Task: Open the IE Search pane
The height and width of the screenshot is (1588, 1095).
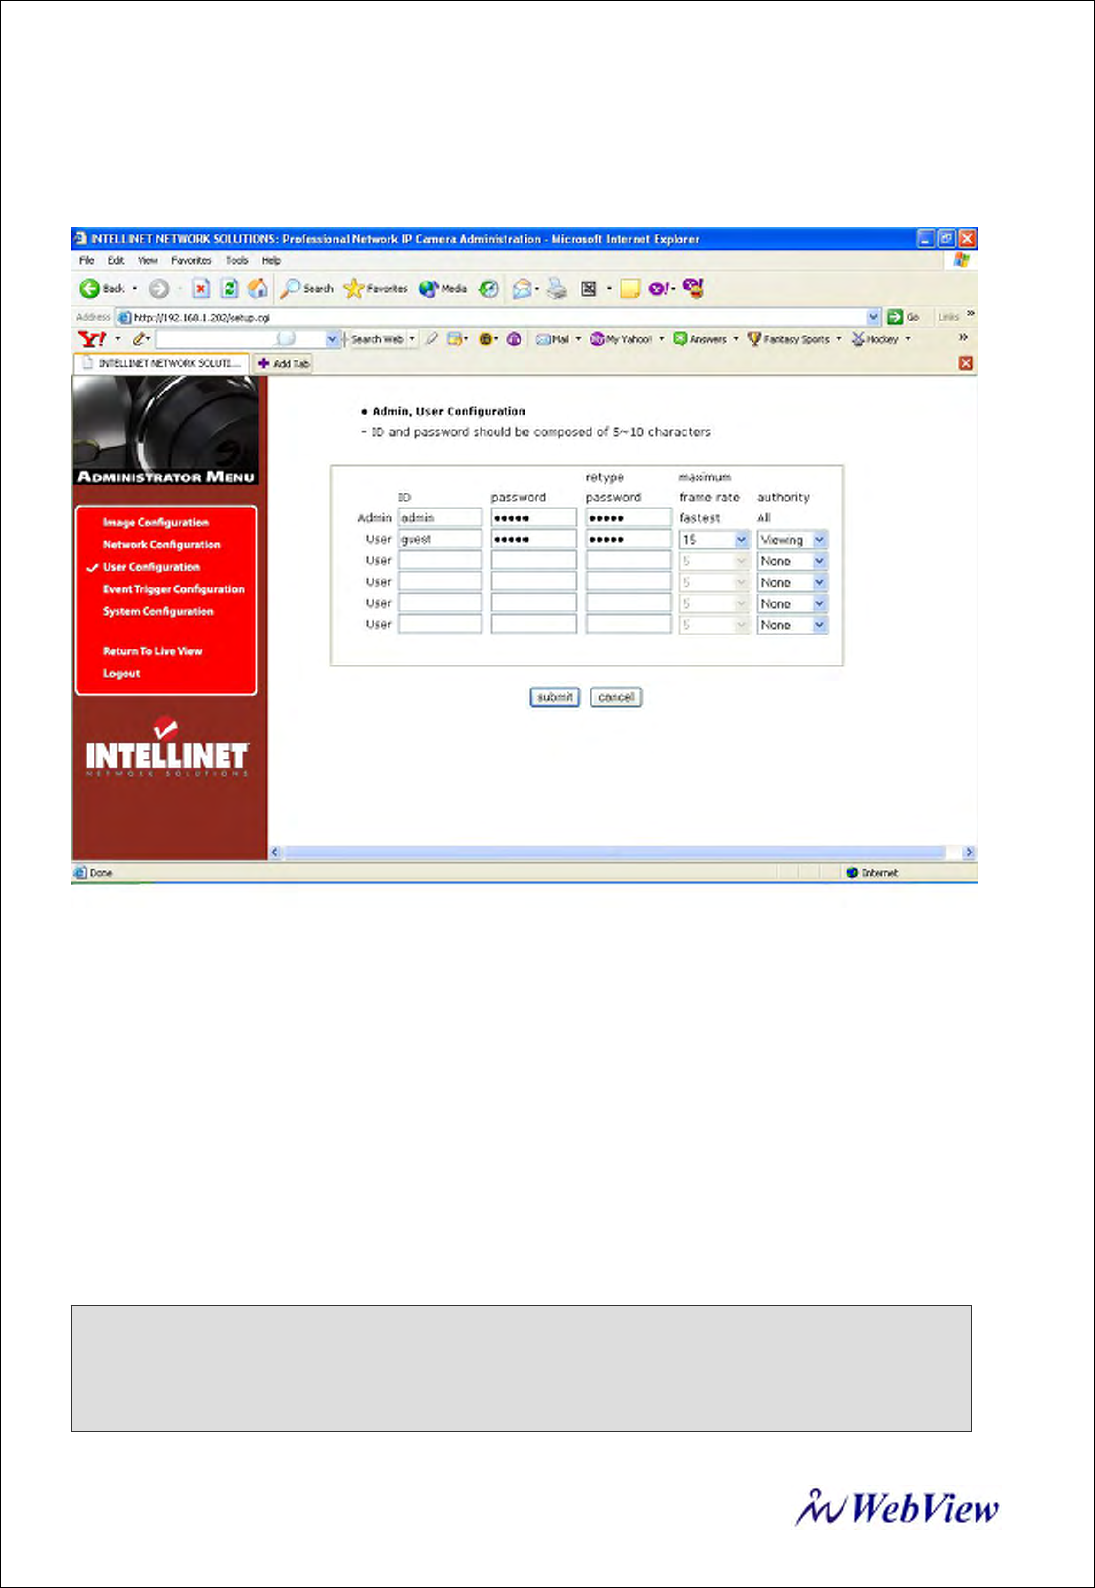Action: pos(307,288)
